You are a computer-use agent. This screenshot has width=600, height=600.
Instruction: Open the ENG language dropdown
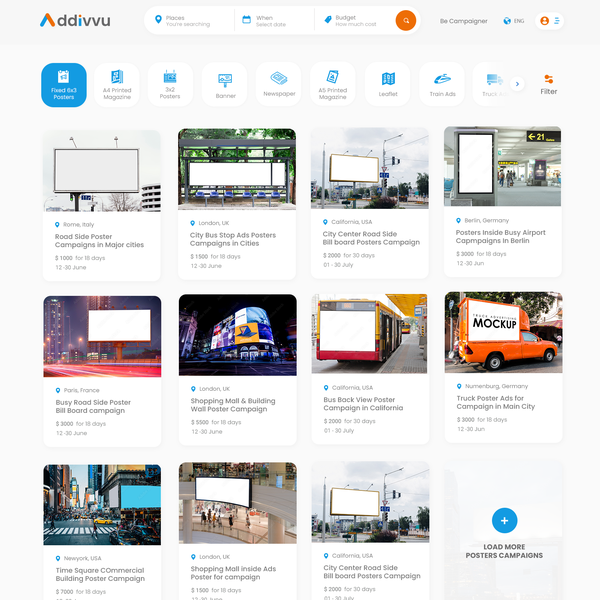coord(518,21)
